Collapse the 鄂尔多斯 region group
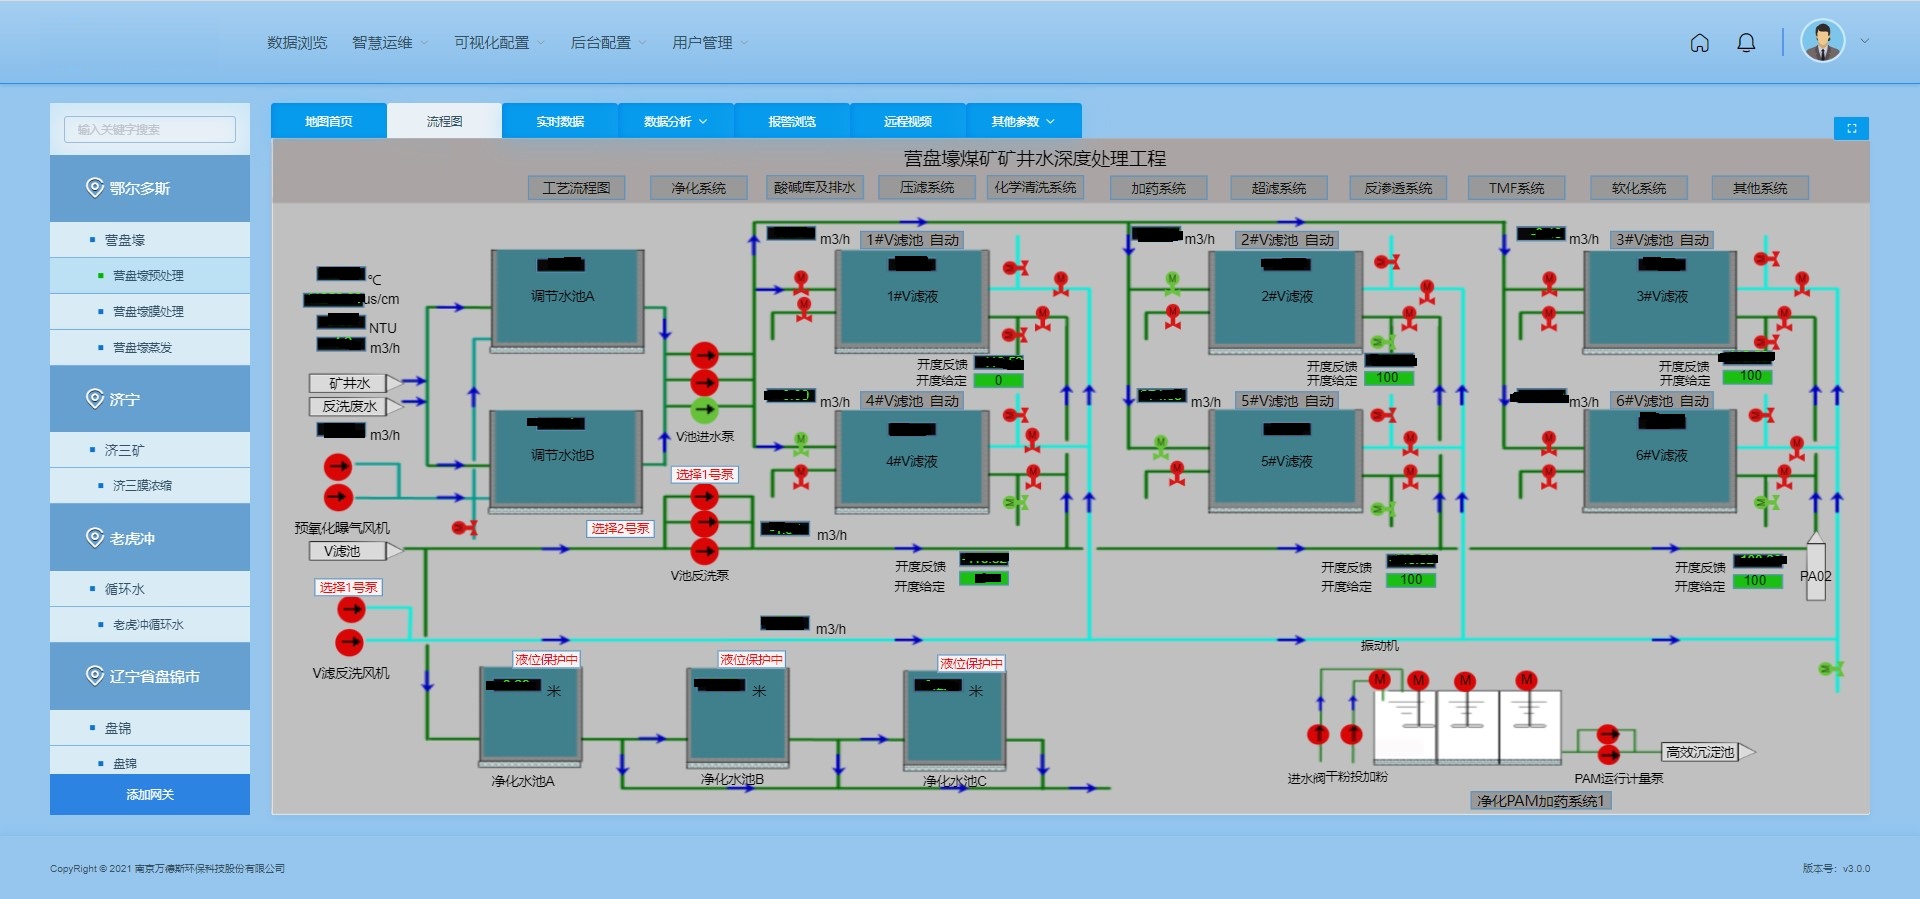This screenshot has height=899, width=1920. pyautogui.click(x=150, y=188)
